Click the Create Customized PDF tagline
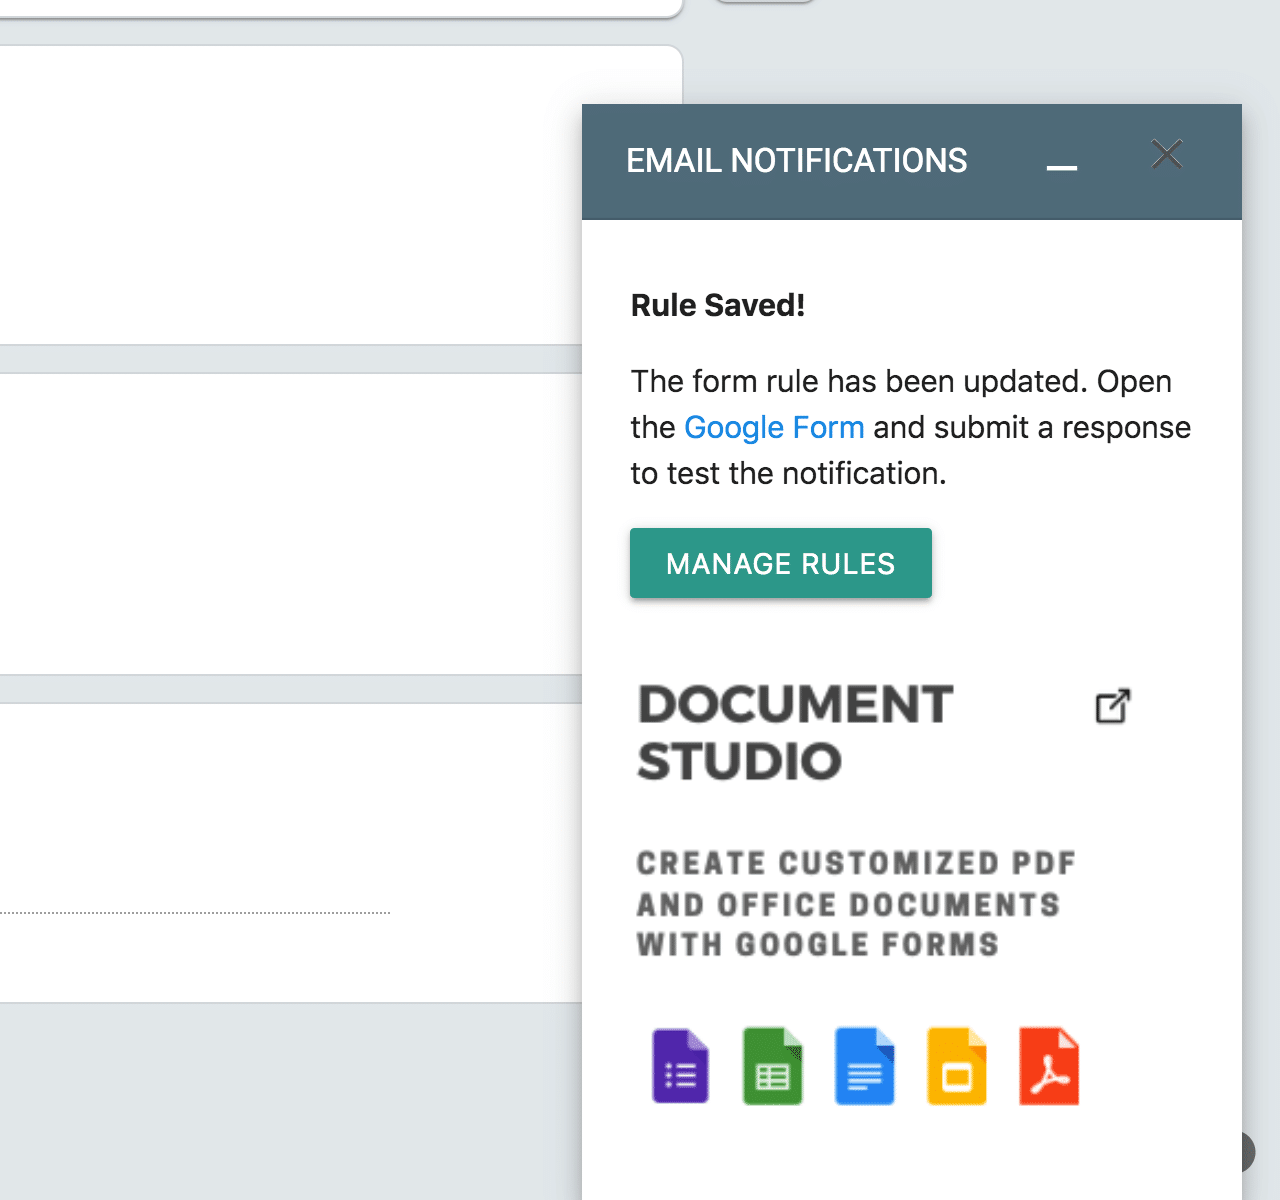 point(856,904)
